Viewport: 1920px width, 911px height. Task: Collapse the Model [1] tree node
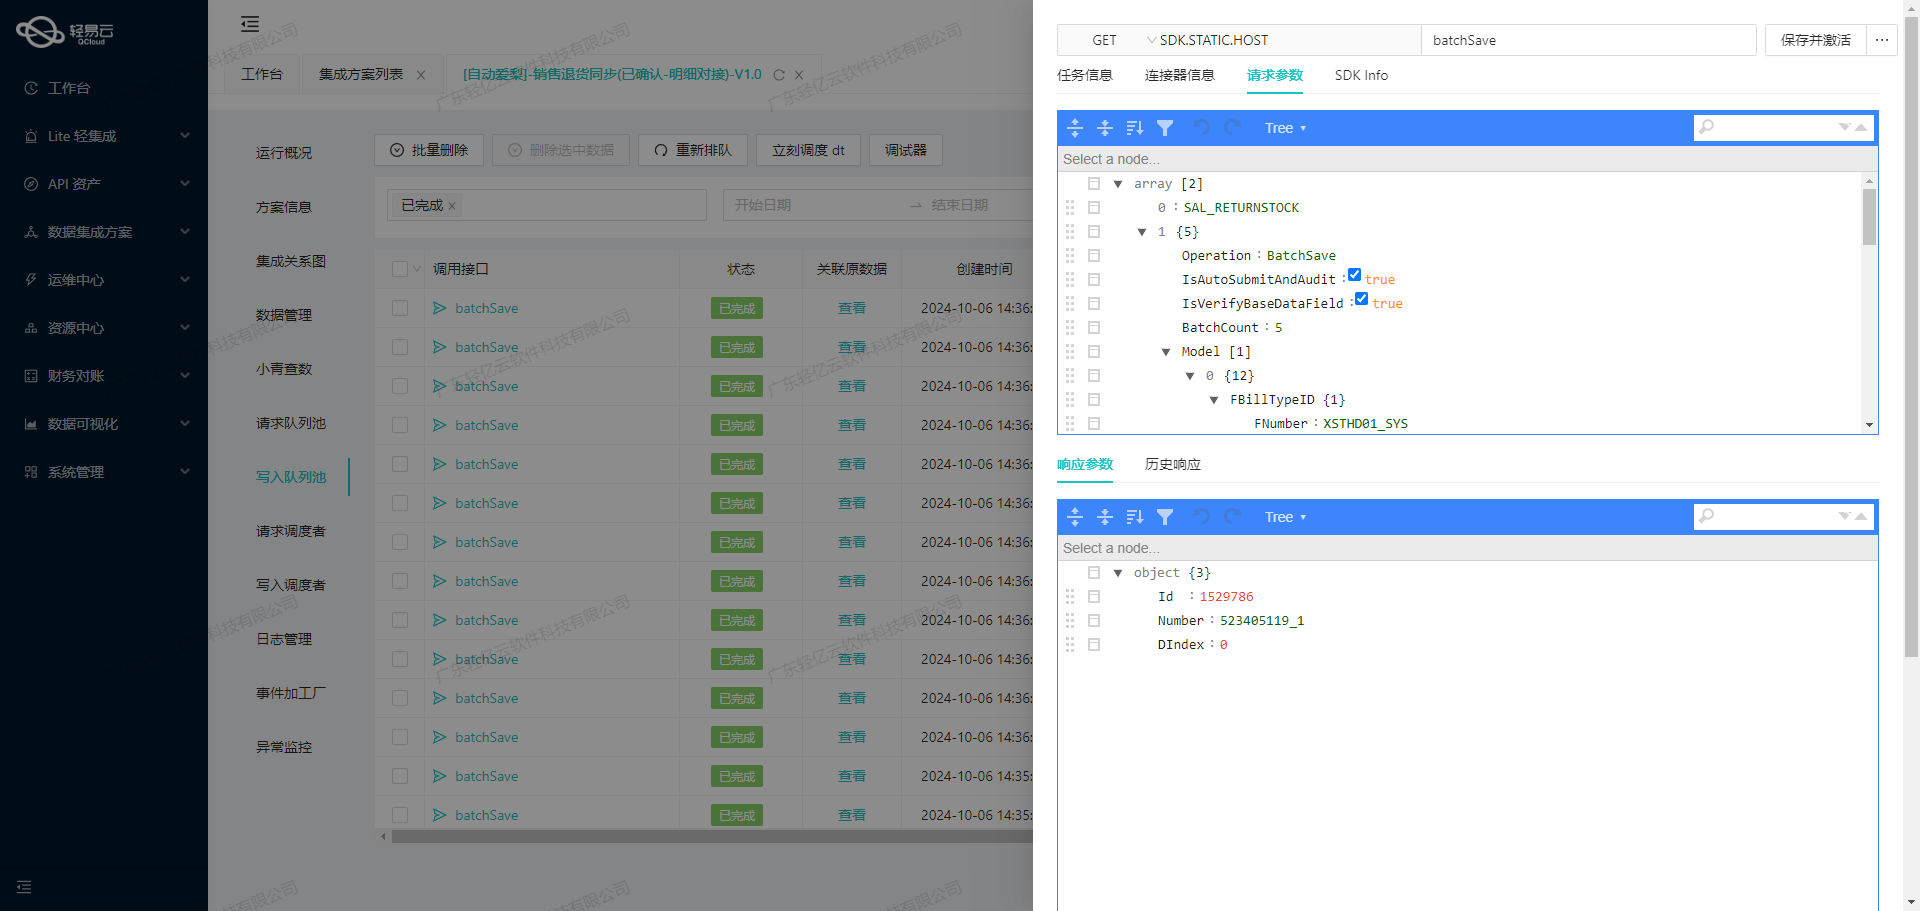(x=1165, y=351)
